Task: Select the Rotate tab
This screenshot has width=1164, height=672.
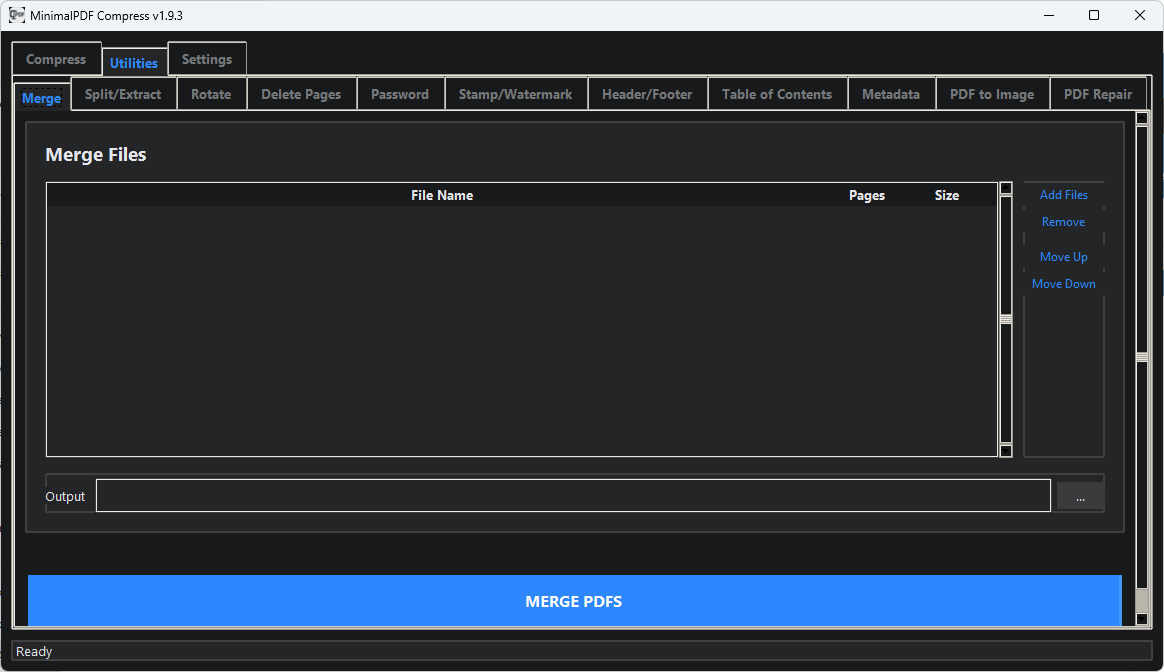Action: 211,94
